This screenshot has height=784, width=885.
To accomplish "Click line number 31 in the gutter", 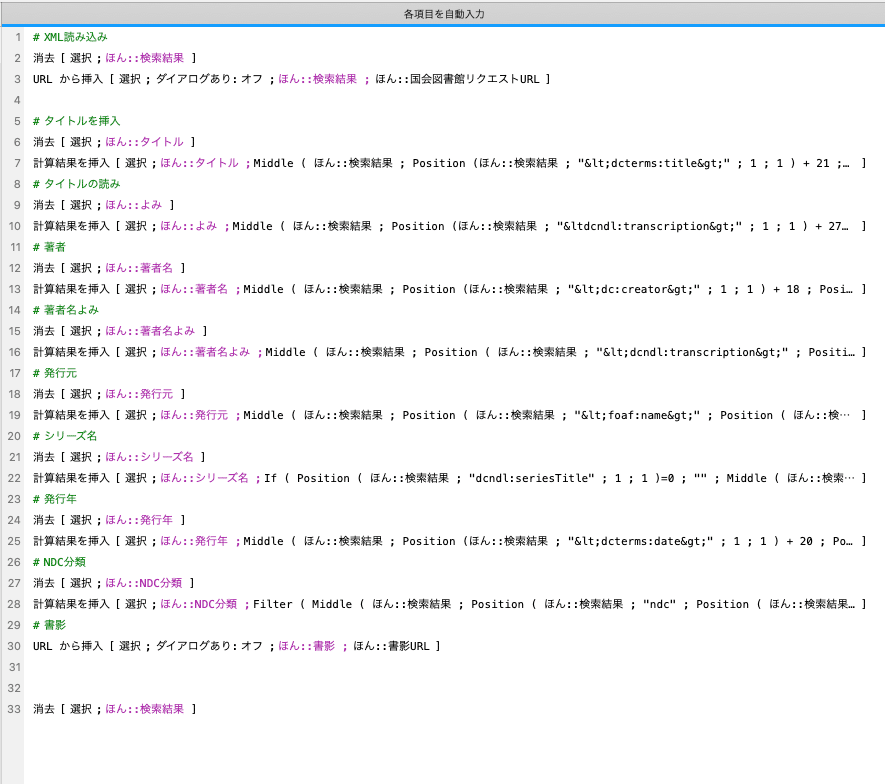I will (15, 667).
